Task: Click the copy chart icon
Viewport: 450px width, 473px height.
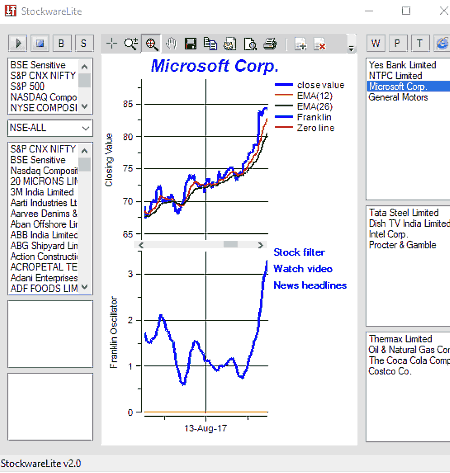Action: pyautogui.click(x=210, y=44)
